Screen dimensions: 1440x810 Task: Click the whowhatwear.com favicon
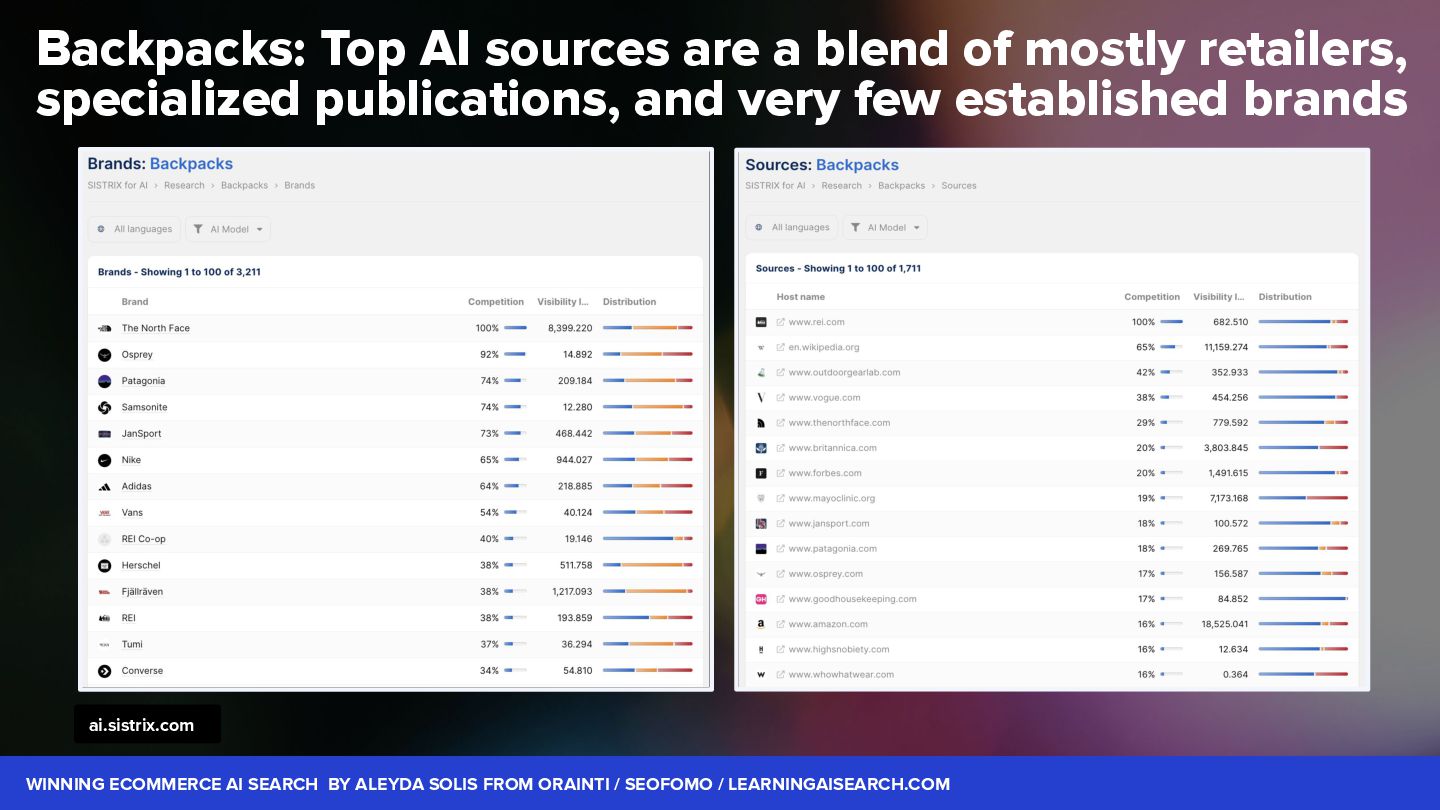click(761, 674)
